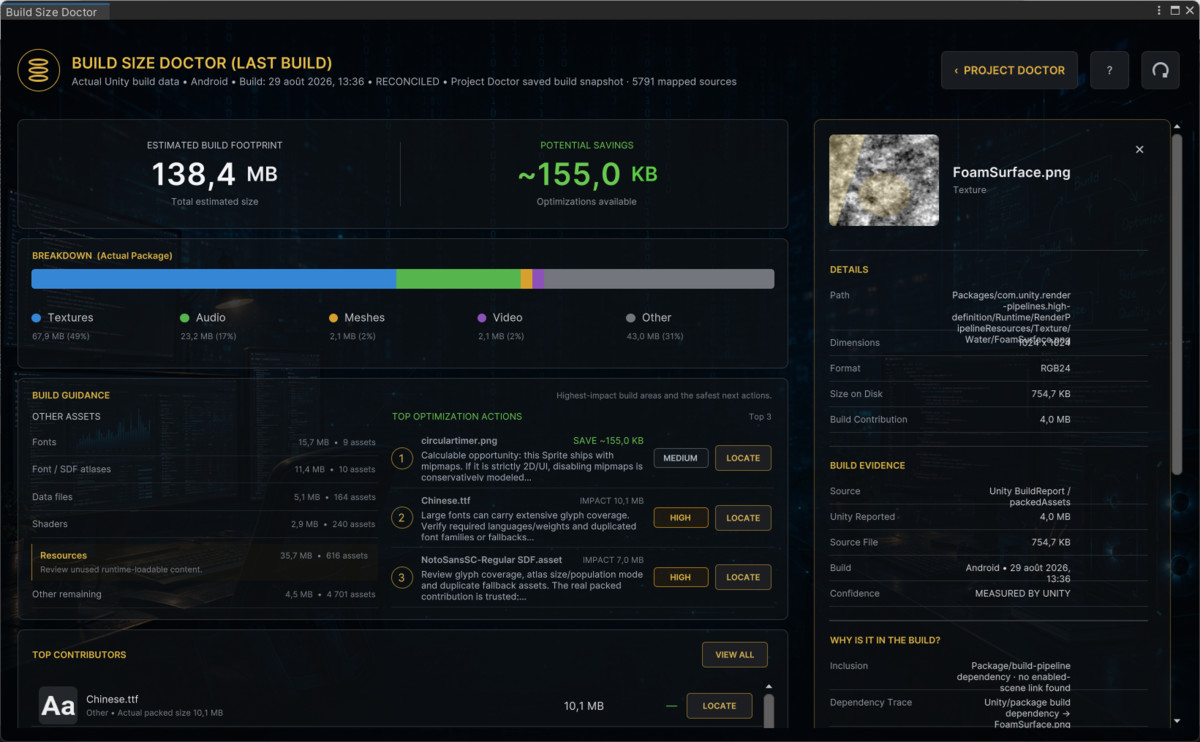
Task: Click the number 1 badge for circulartimer.png
Action: [x=402, y=458]
